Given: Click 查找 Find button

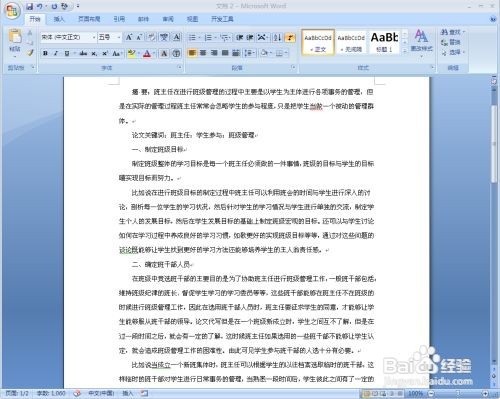Looking at the screenshot, I should pos(452,32).
